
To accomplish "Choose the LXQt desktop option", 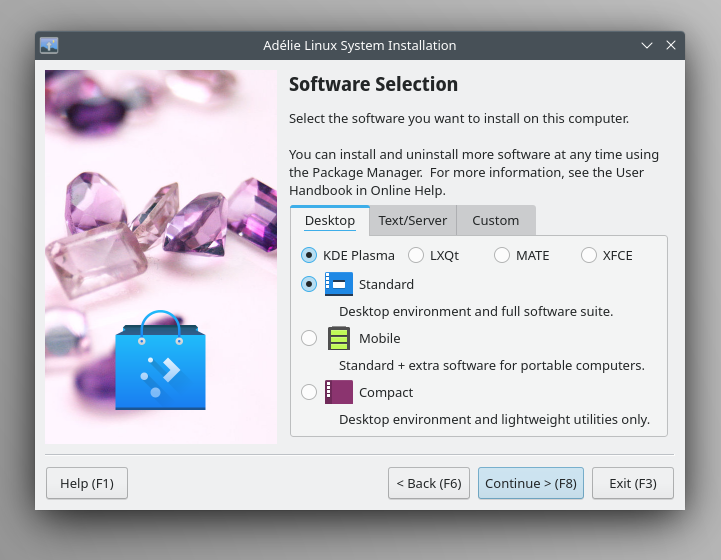I will point(416,255).
